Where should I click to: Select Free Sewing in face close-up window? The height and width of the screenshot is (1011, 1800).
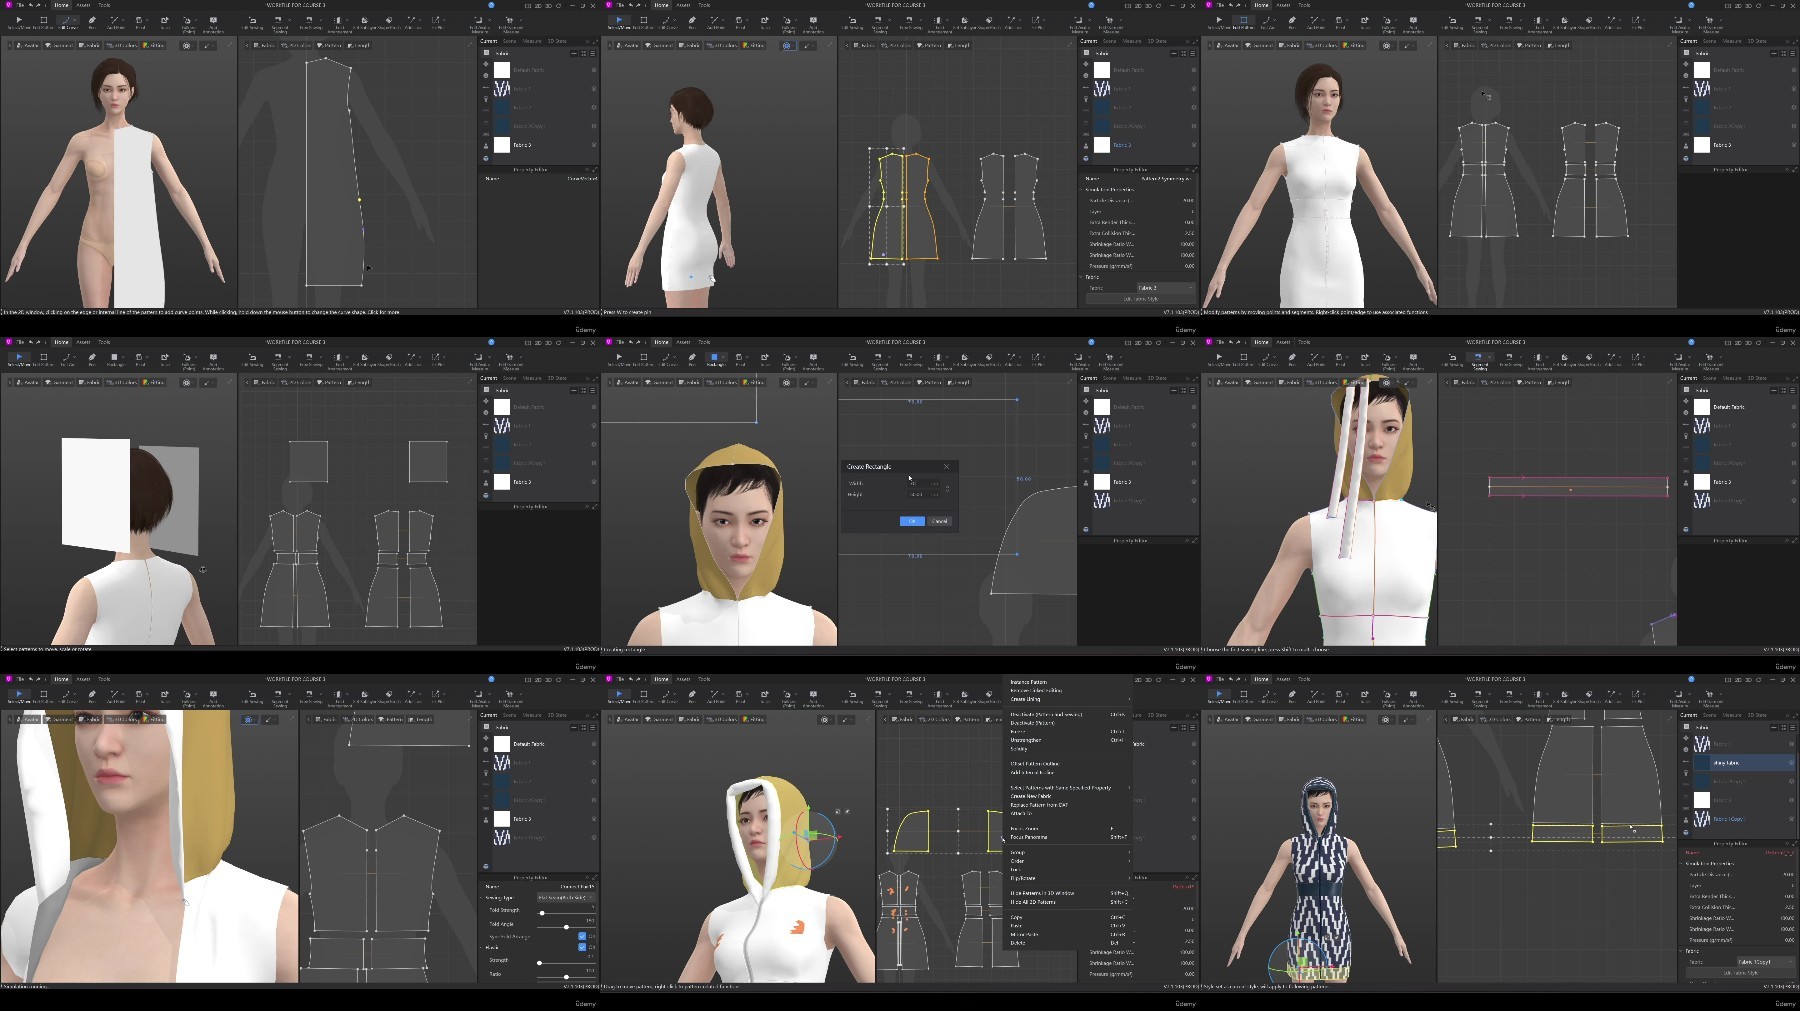310,696
